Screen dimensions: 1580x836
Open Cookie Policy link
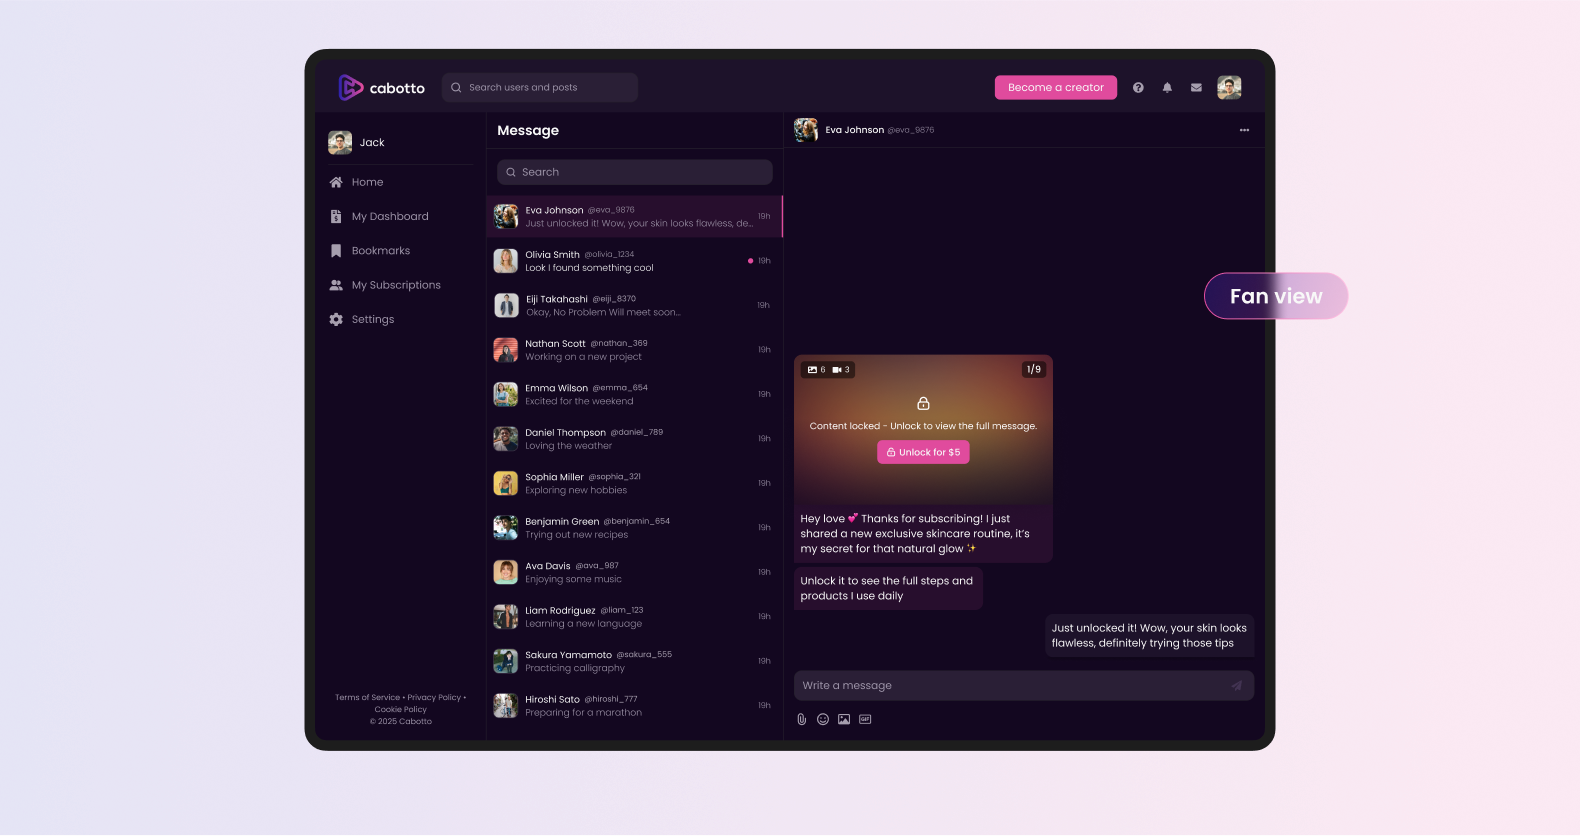click(x=401, y=710)
